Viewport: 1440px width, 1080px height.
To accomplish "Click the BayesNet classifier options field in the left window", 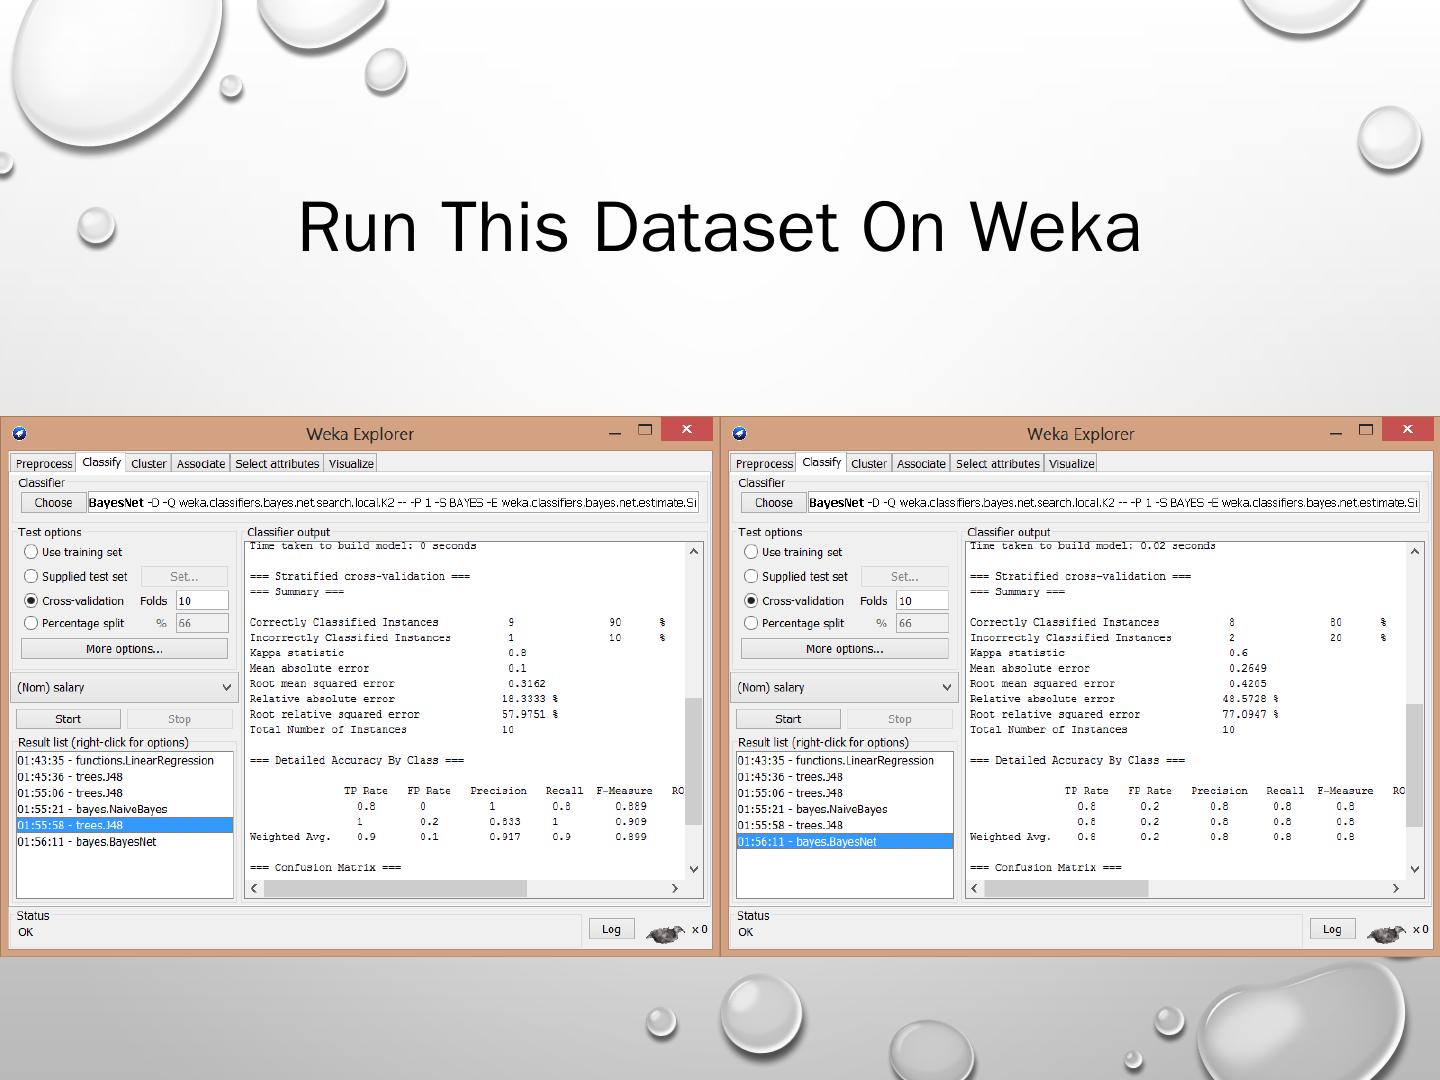I will click(x=393, y=503).
